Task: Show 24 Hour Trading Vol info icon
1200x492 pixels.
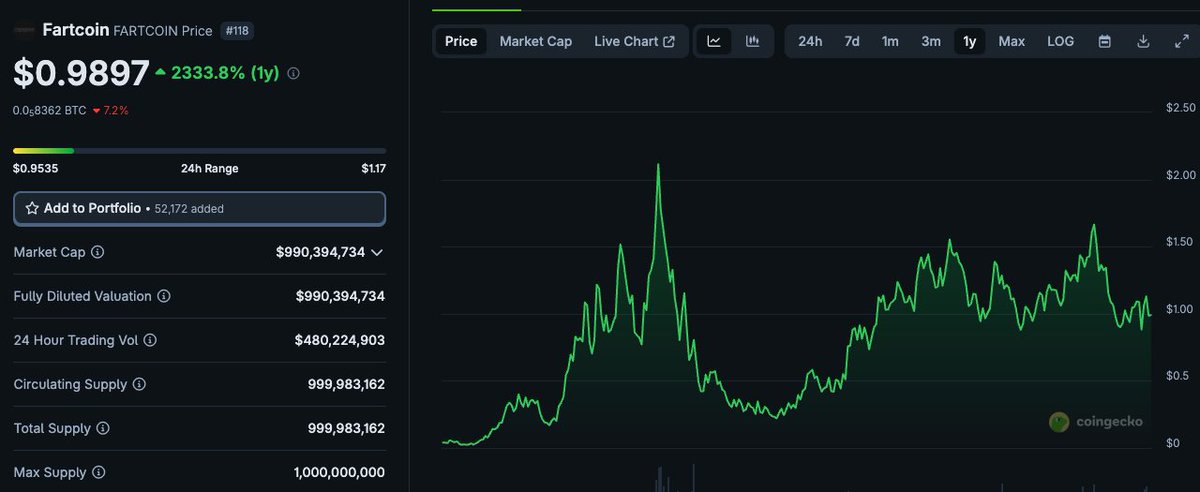Action: tap(150, 340)
